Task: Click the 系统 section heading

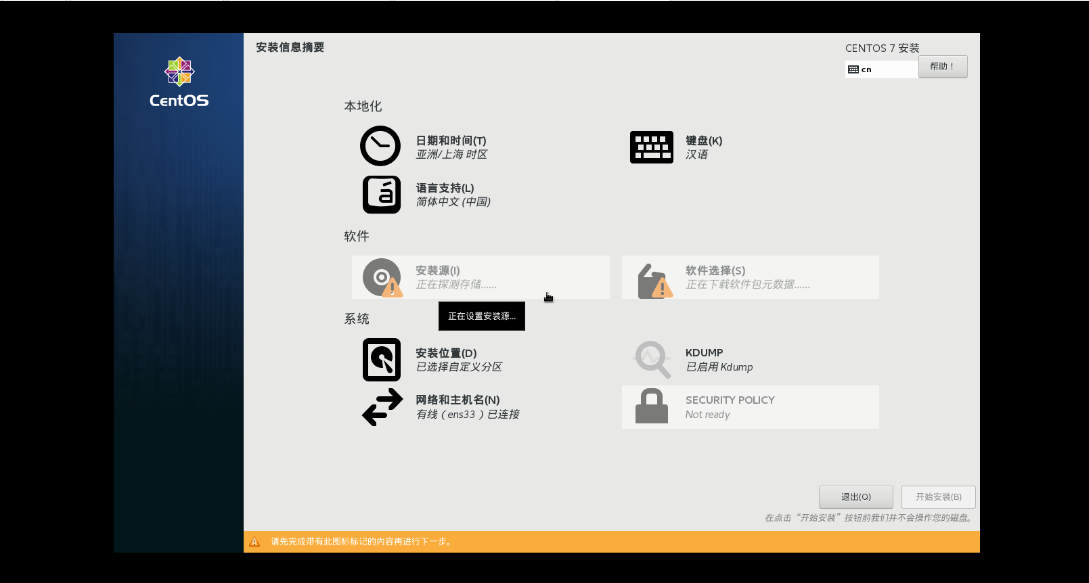Action: (356, 319)
